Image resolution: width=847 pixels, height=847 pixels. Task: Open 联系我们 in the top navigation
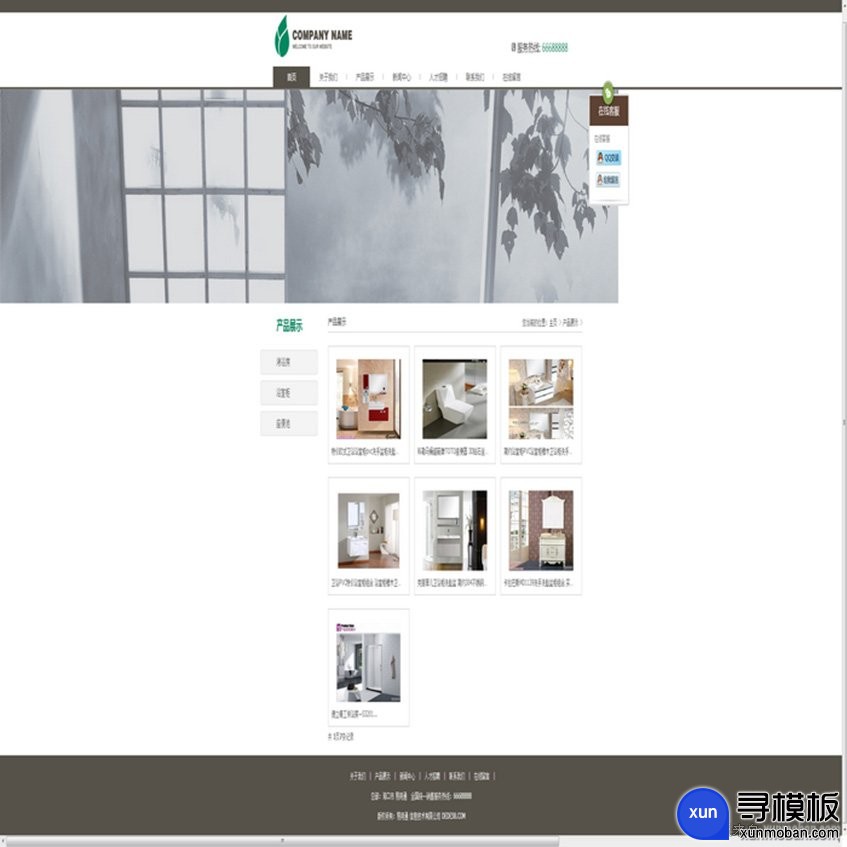475,77
